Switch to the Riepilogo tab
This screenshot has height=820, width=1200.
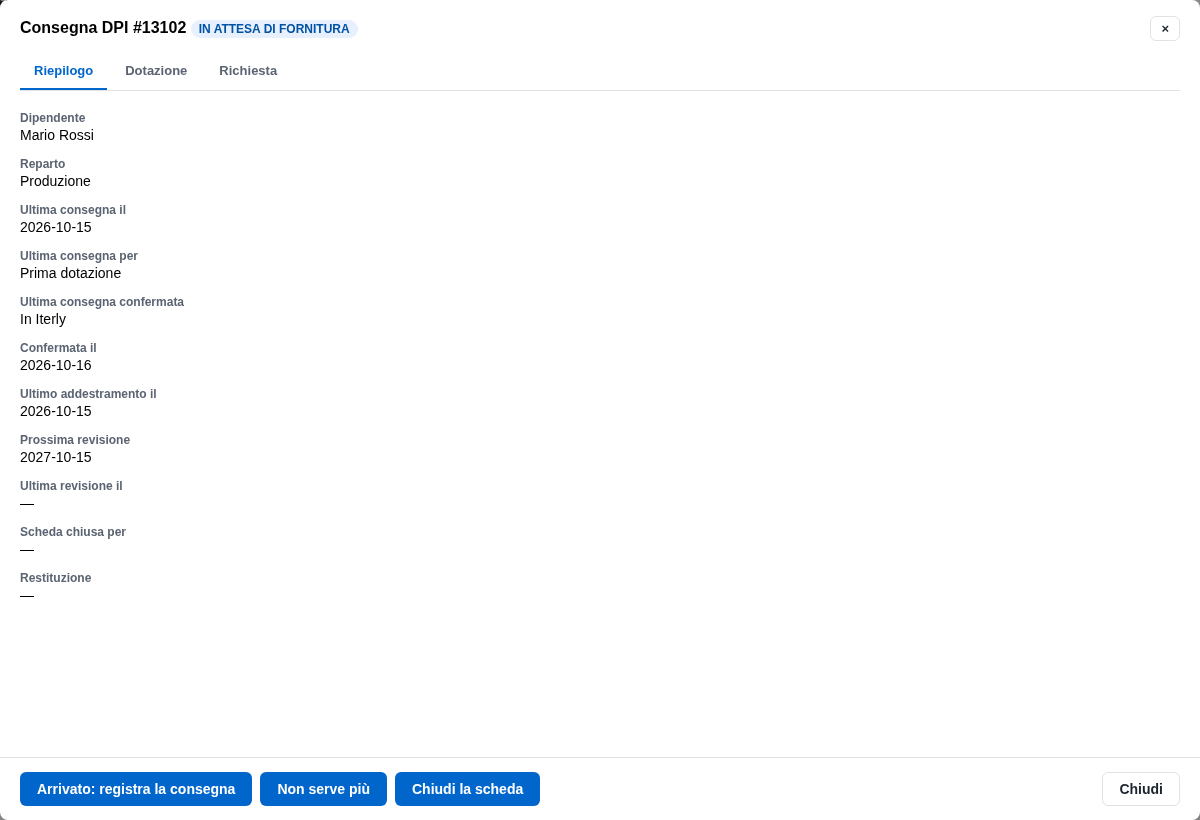63,71
